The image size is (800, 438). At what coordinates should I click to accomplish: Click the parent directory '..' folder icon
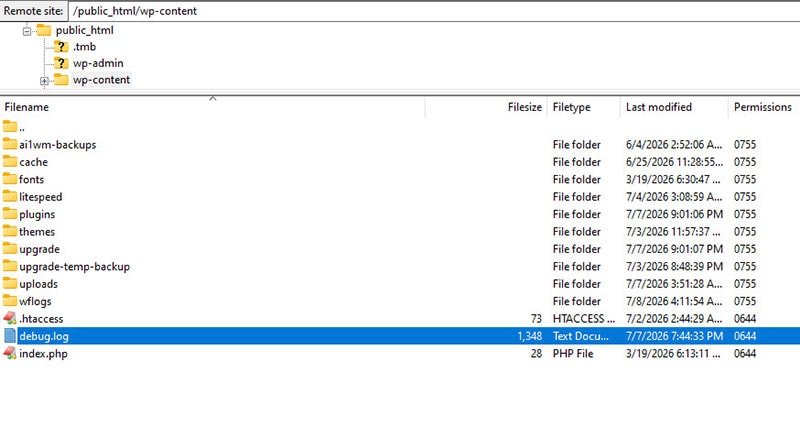[x=10, y=126]
